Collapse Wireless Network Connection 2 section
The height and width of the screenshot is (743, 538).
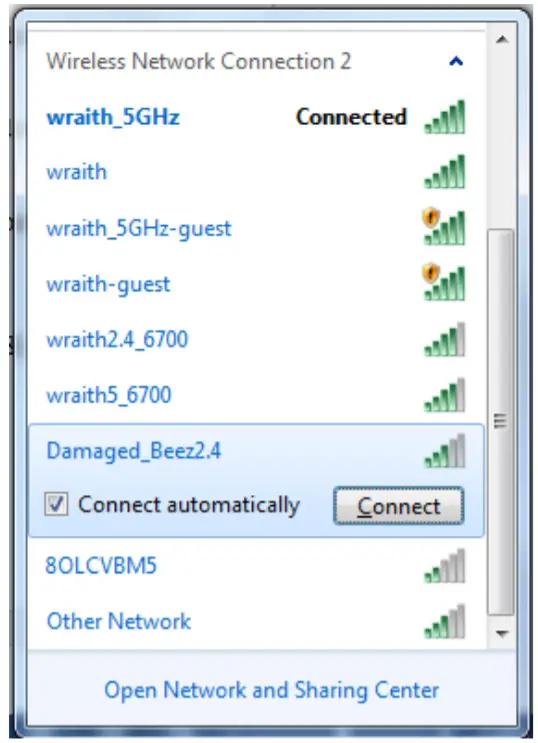click(x=456, y=61)
